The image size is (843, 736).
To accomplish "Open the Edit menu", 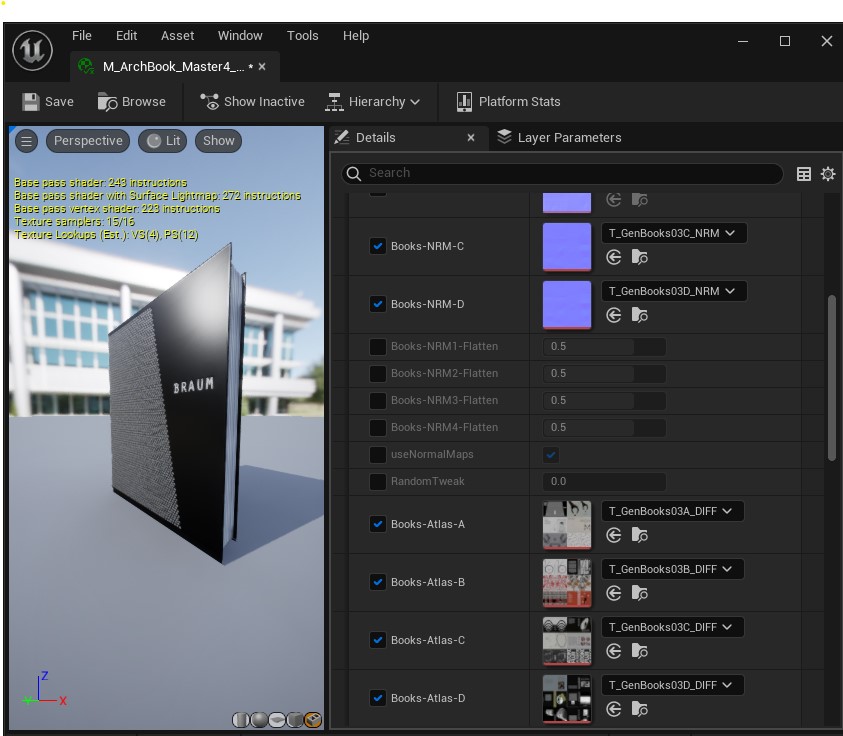I will [126, 35].
